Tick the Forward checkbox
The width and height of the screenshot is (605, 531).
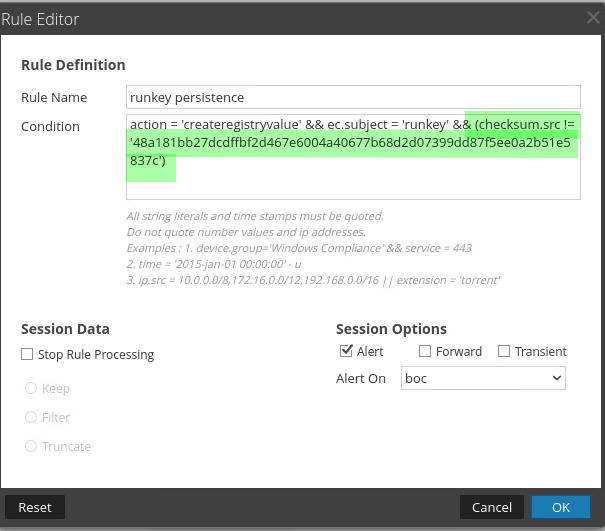click(x=425, y=351)
